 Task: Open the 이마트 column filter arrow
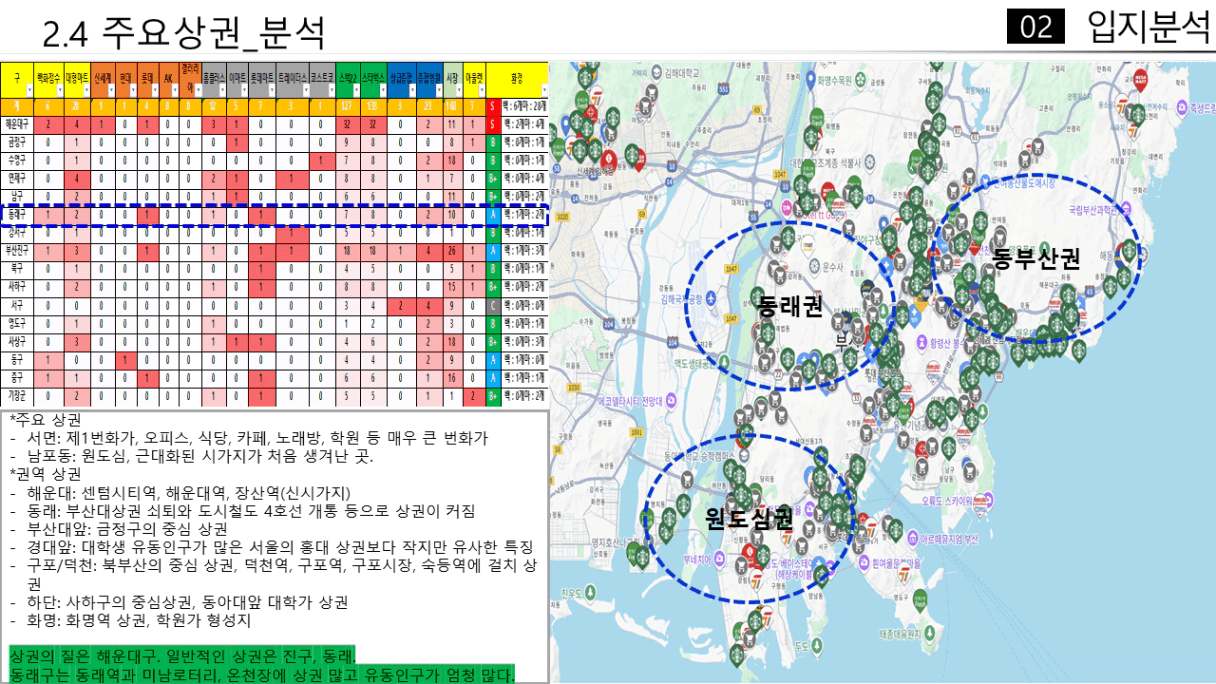244,91
